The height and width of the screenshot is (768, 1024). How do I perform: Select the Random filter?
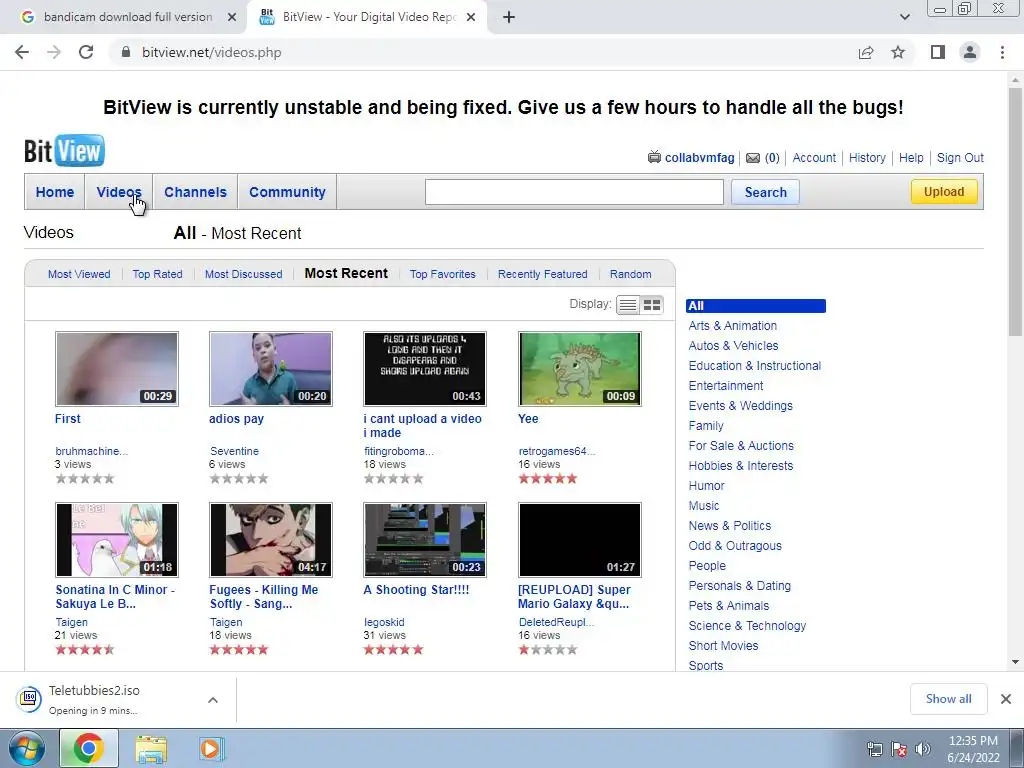pyautogui.click(x=630, y=274)
